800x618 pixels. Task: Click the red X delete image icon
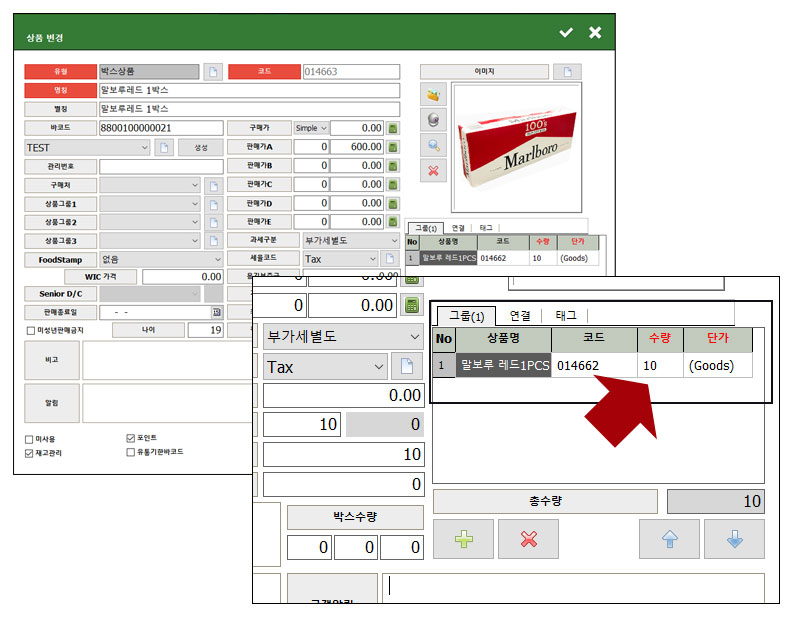pos(433,170)
